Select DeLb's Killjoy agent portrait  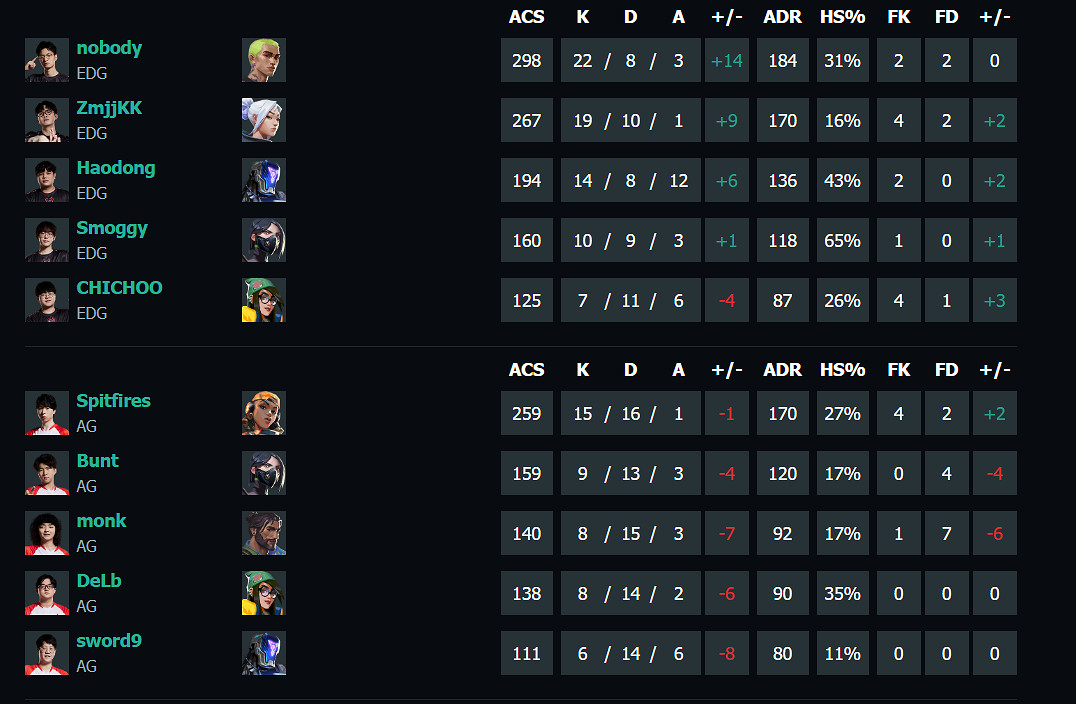pos(263,593)
